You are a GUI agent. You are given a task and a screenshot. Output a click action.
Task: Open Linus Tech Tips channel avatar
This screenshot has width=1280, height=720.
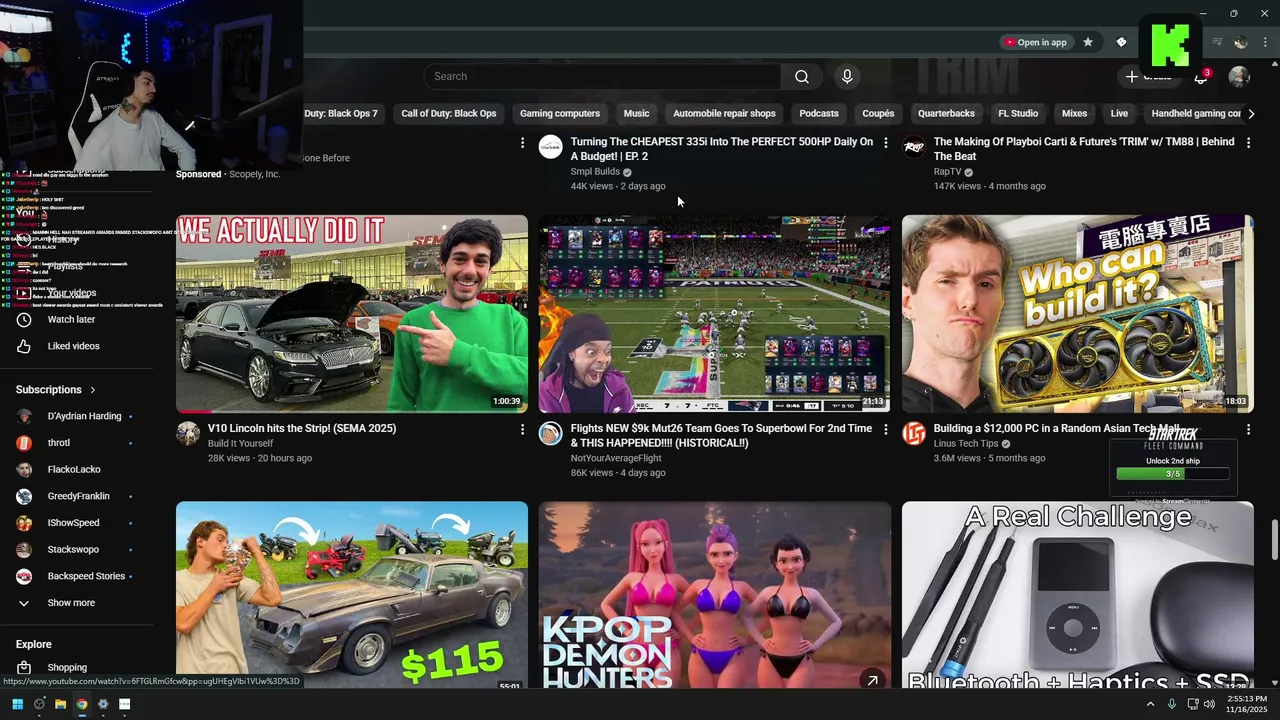pyautogui.click(x=914, y=433)
